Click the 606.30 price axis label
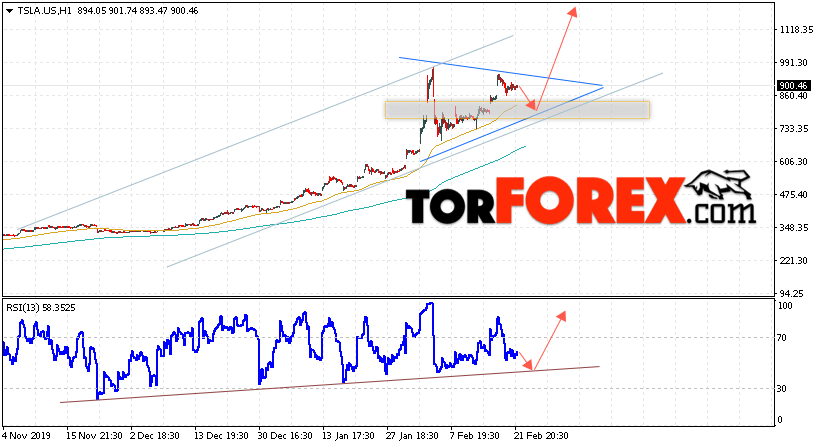The image size is (815, 447). coord(794,162)
